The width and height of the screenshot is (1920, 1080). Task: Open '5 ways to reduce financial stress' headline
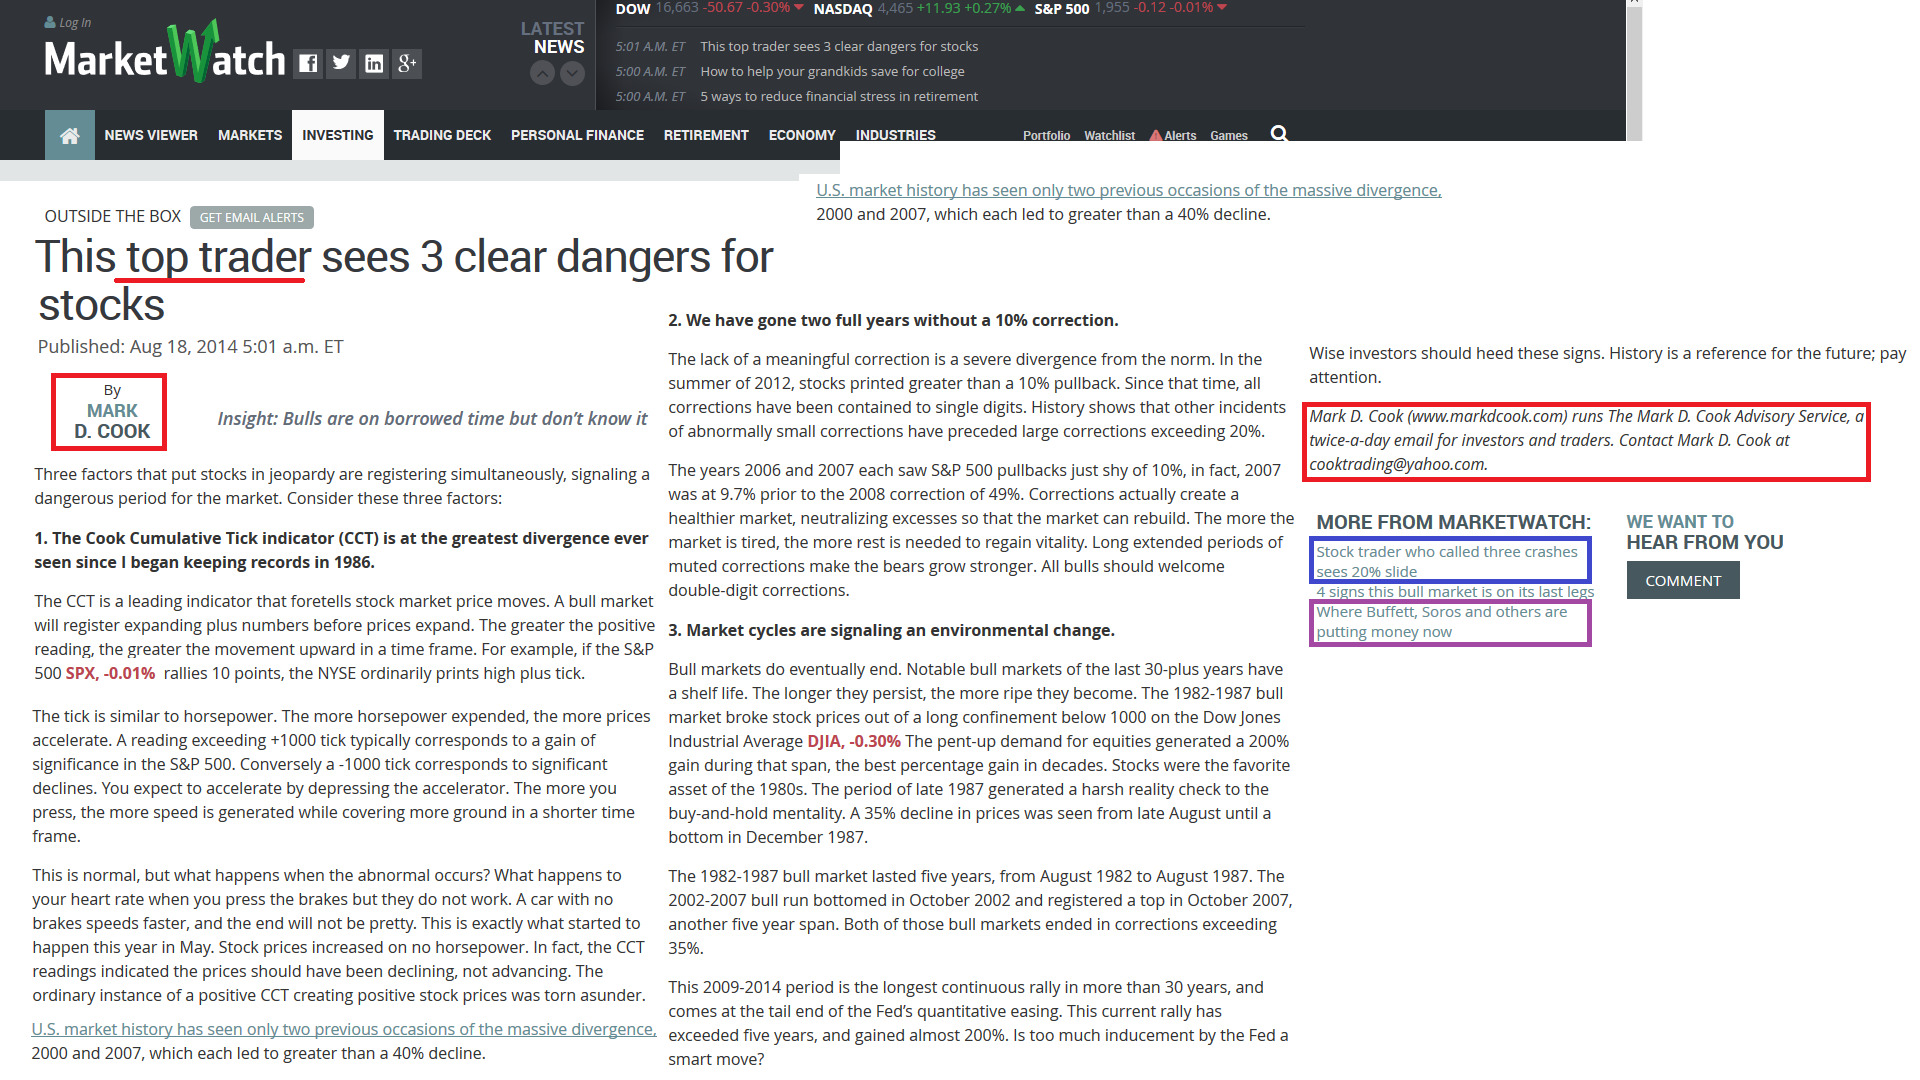coord(839,96)
